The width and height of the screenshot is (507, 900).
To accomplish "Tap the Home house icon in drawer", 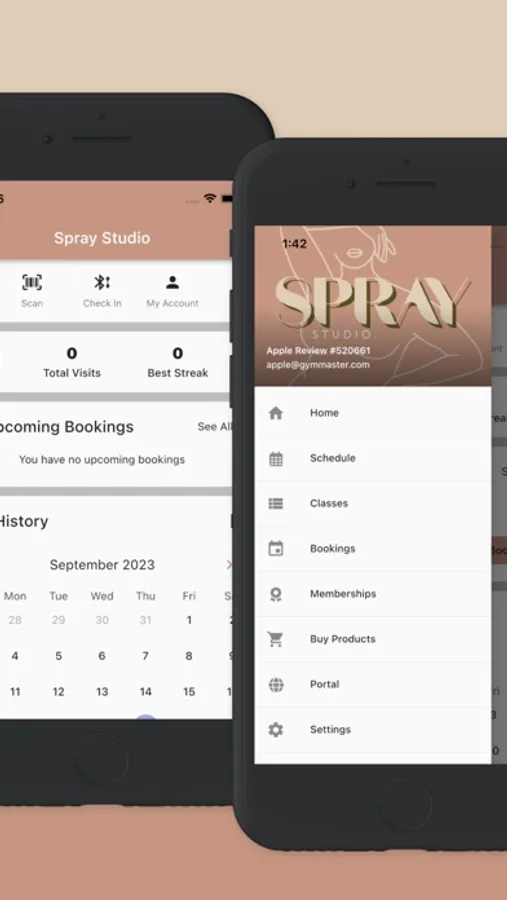I will click(276, 413).
